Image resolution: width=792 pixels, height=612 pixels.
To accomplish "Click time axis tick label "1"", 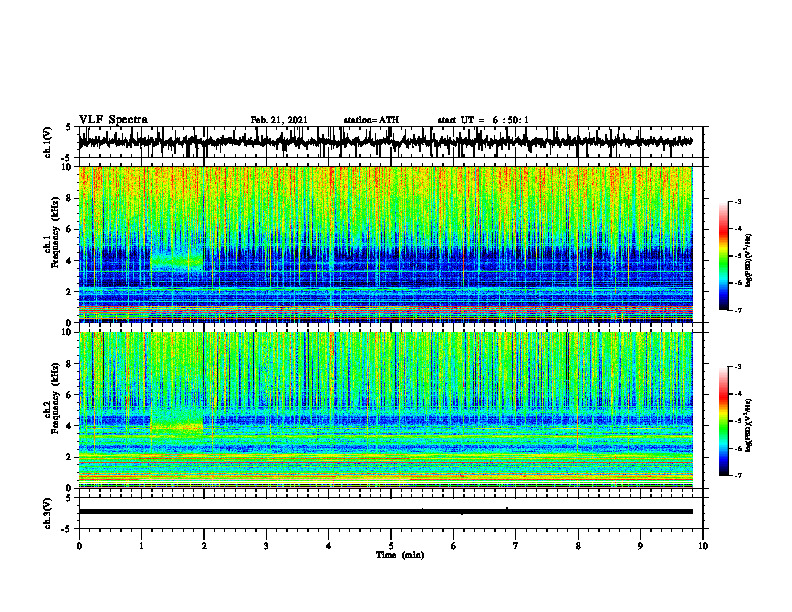I will coord(141,546).
